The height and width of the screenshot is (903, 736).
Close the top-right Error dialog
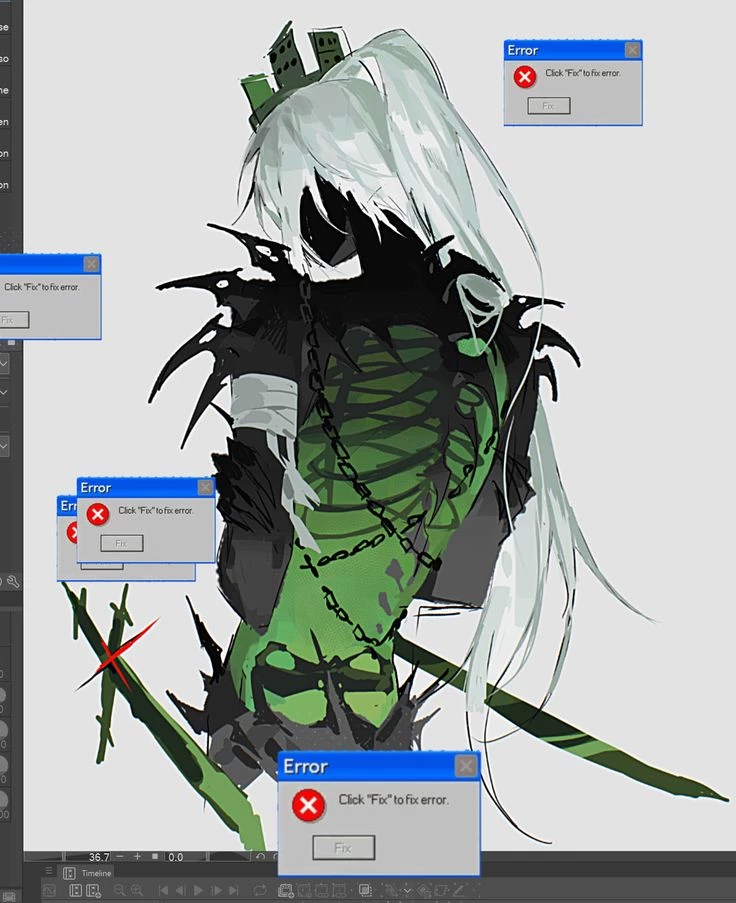point(631,50)
